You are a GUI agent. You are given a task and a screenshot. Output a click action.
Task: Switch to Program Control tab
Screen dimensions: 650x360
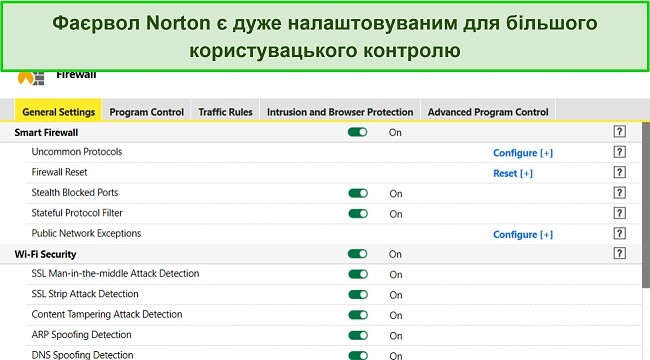coord(146,110)
